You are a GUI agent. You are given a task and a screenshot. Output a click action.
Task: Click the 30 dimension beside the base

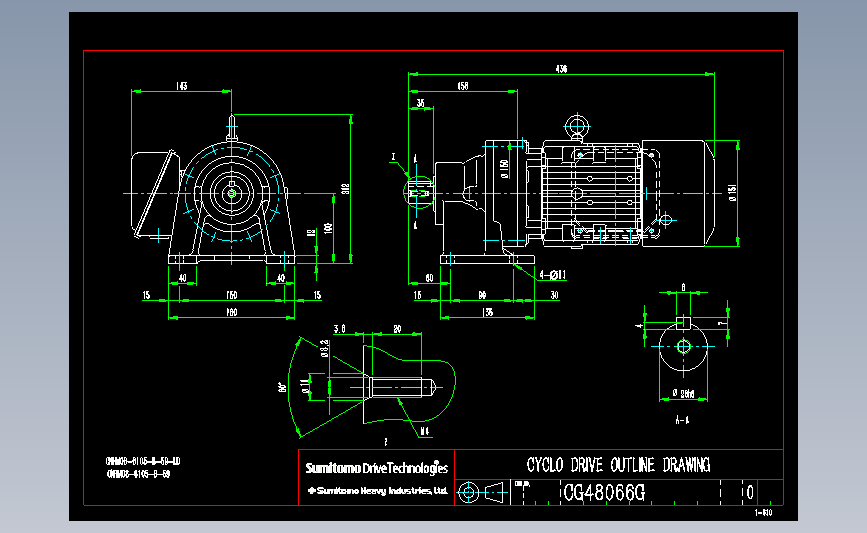pos(555,295)
